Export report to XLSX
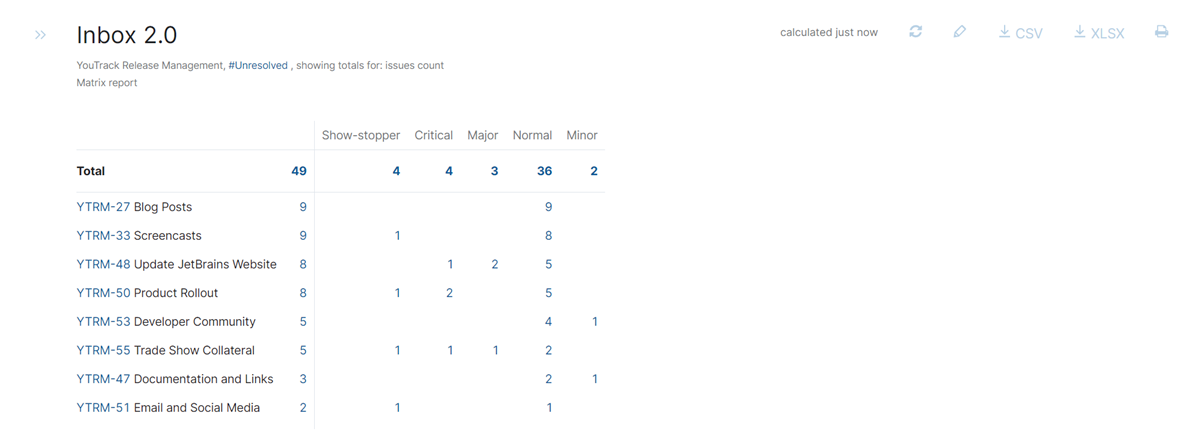 (1099, 33)
